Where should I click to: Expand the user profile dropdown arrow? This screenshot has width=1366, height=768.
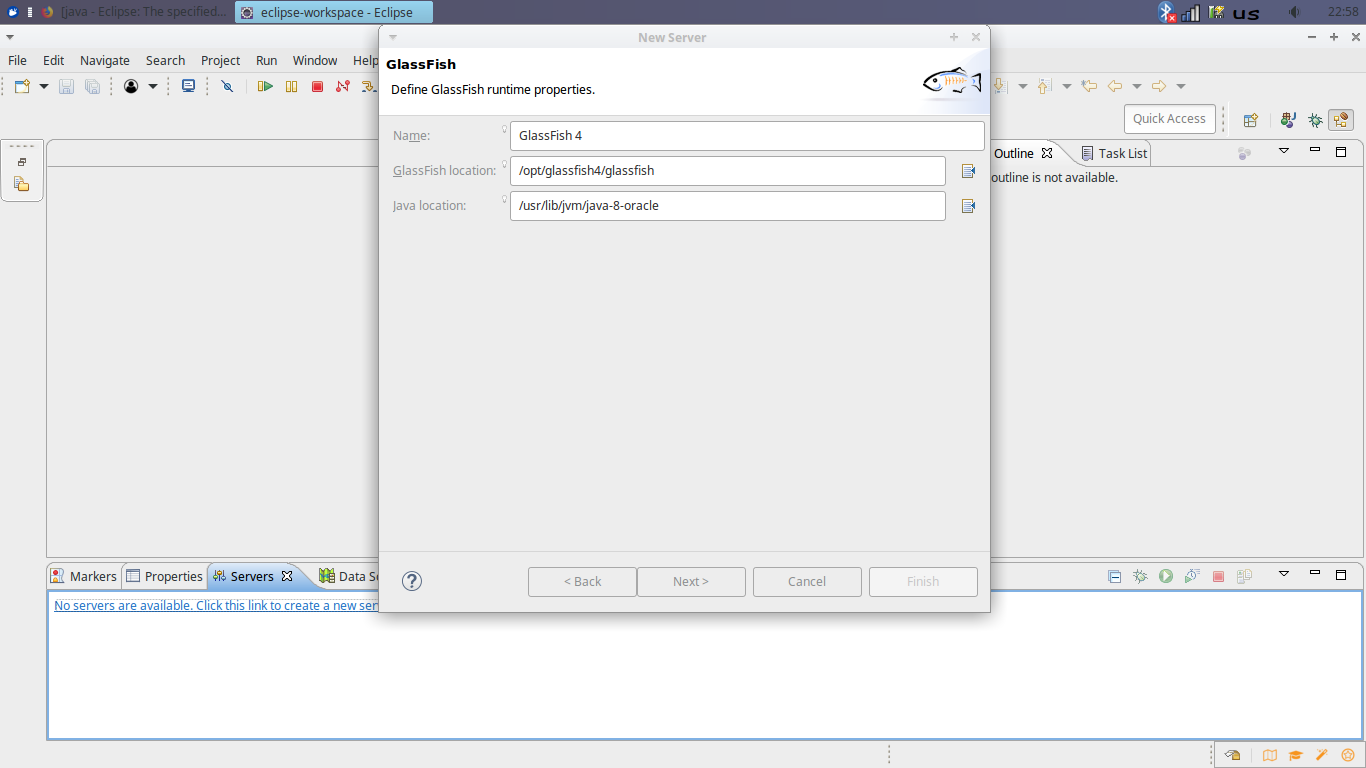pos(153,87)
